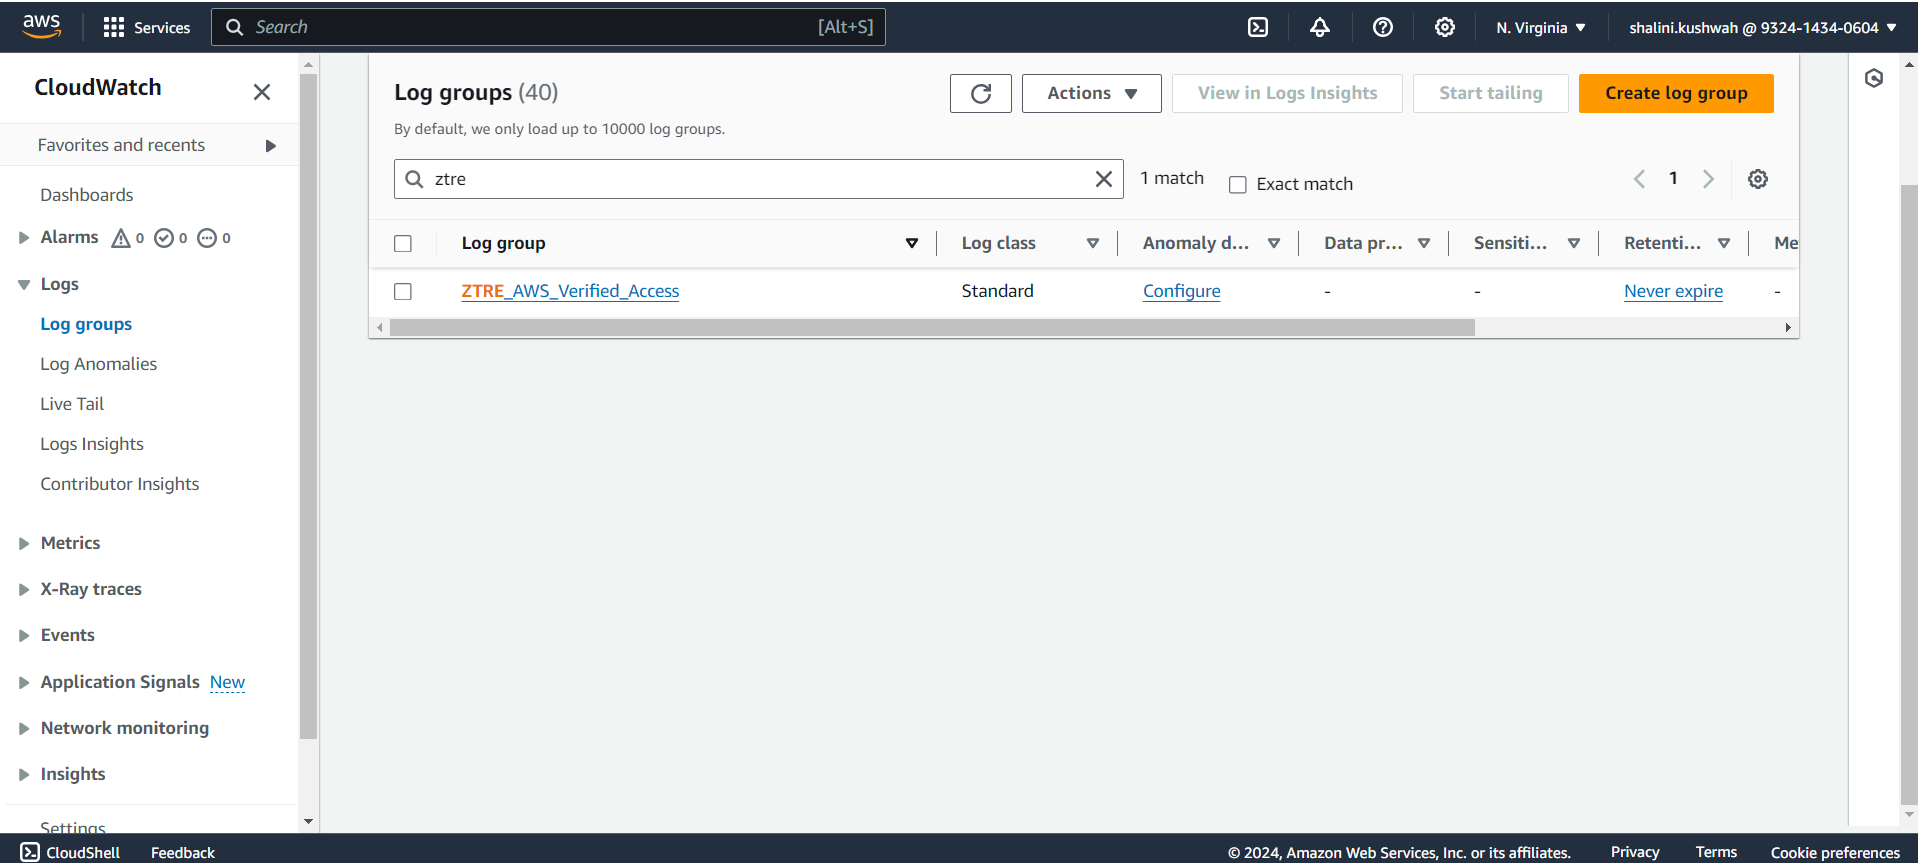Expand the Application Signals section
The width and height of the screenshot is (1918, 863).
pos(24,683)
